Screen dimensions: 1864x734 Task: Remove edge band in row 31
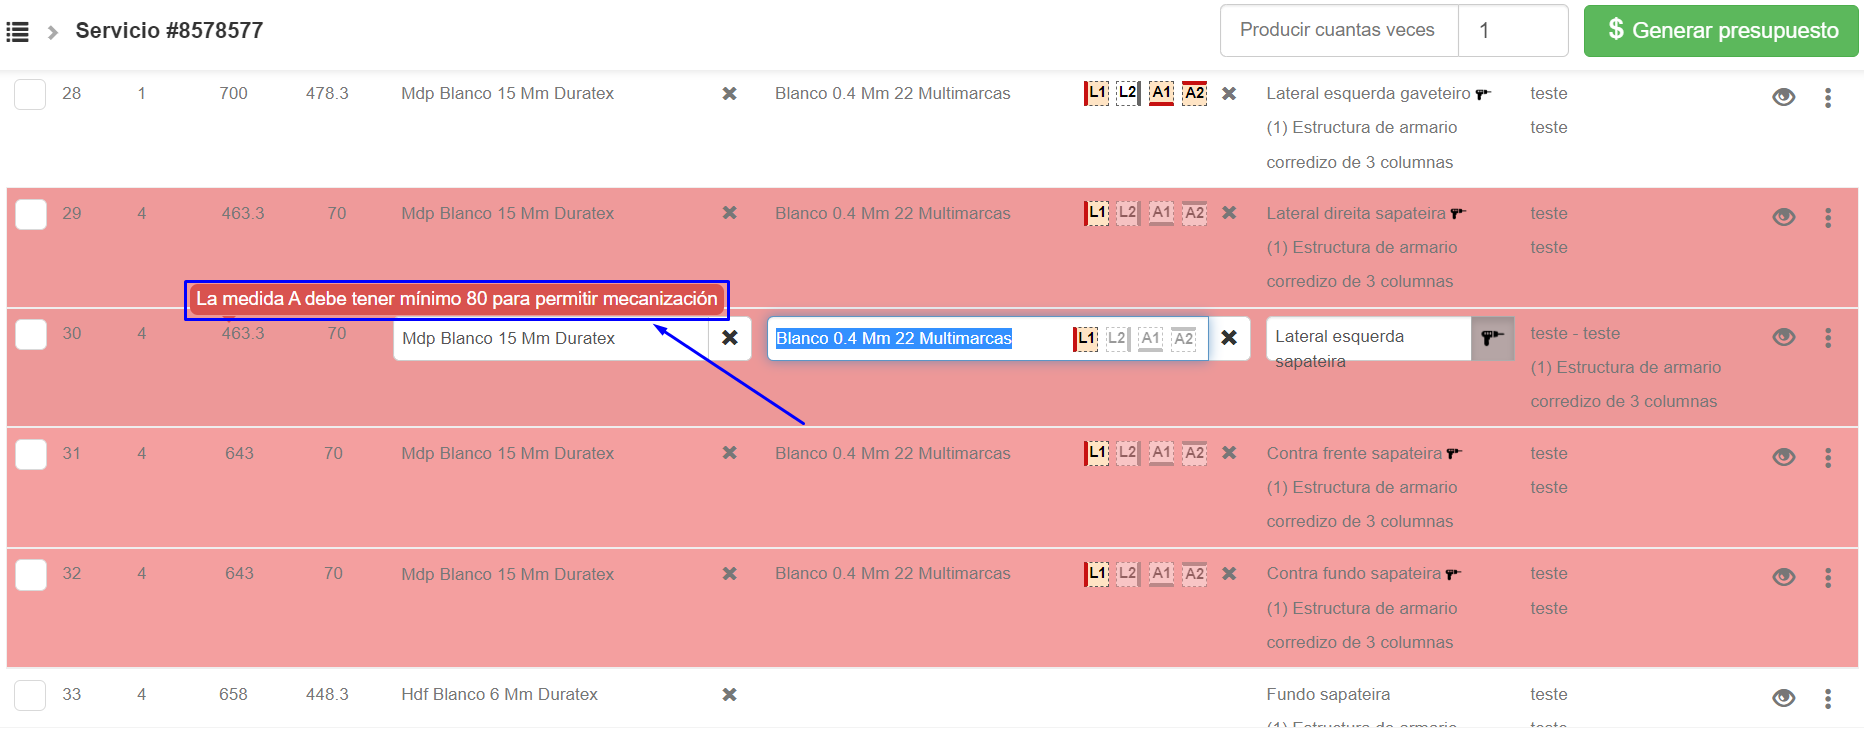tap(1229, 454)
